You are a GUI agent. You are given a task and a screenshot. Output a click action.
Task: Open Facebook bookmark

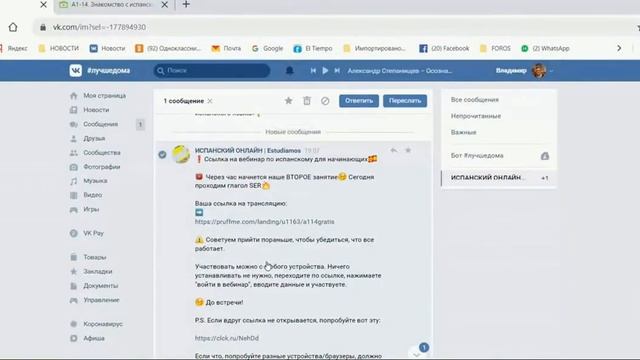tap(444, 48)
